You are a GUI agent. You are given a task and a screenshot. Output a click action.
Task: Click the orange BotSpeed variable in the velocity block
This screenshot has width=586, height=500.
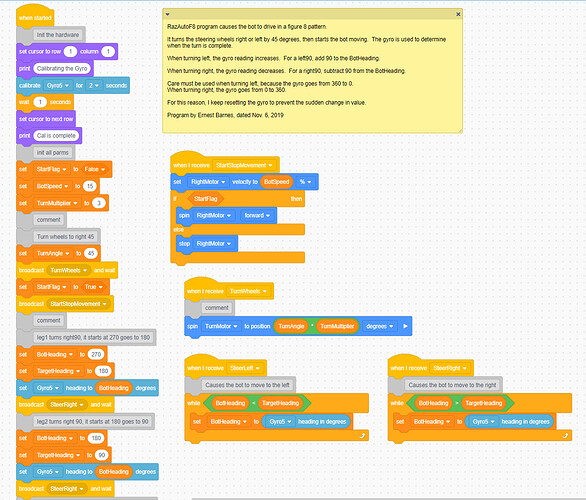click(277, 182)
